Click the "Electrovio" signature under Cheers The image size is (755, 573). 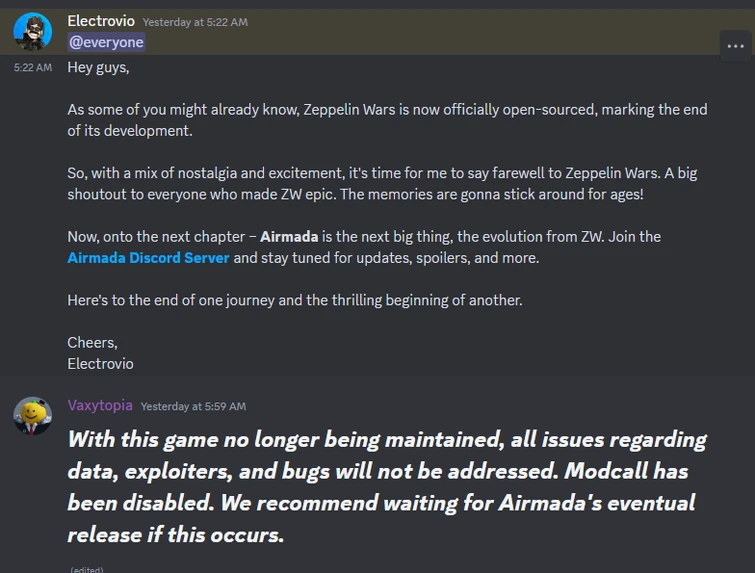click(x=100, y=363)
